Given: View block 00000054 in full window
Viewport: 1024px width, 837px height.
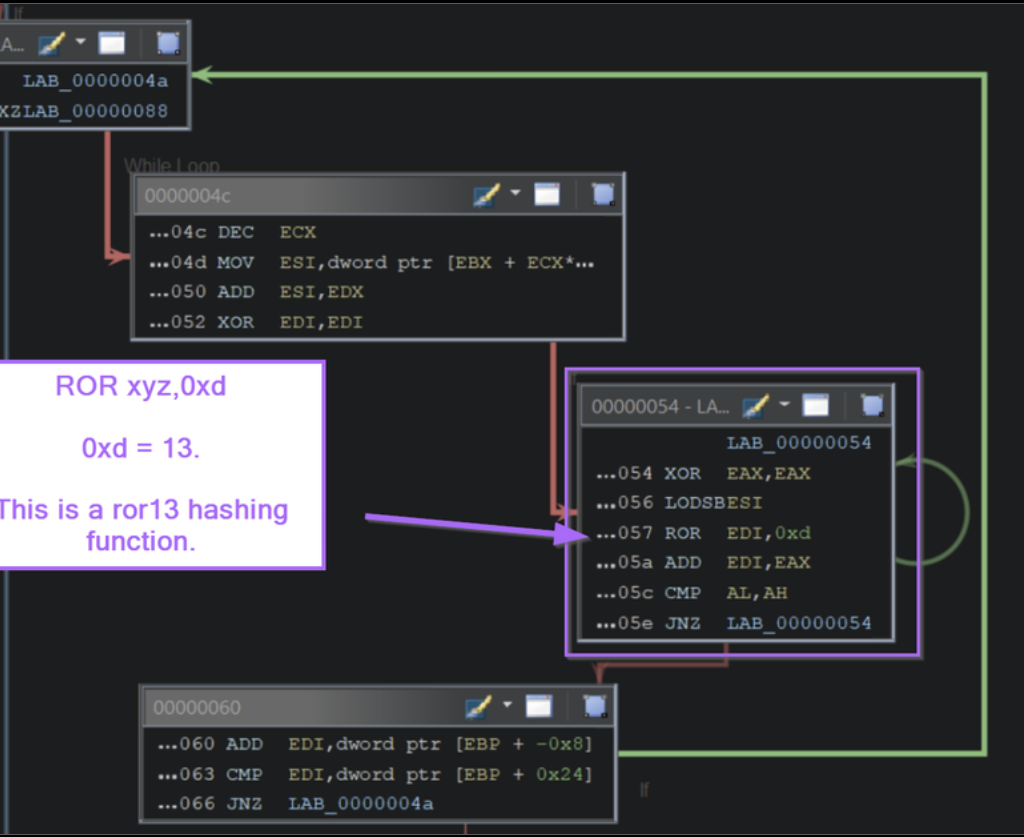Looking at the screenshot, I should coord(815,405).
